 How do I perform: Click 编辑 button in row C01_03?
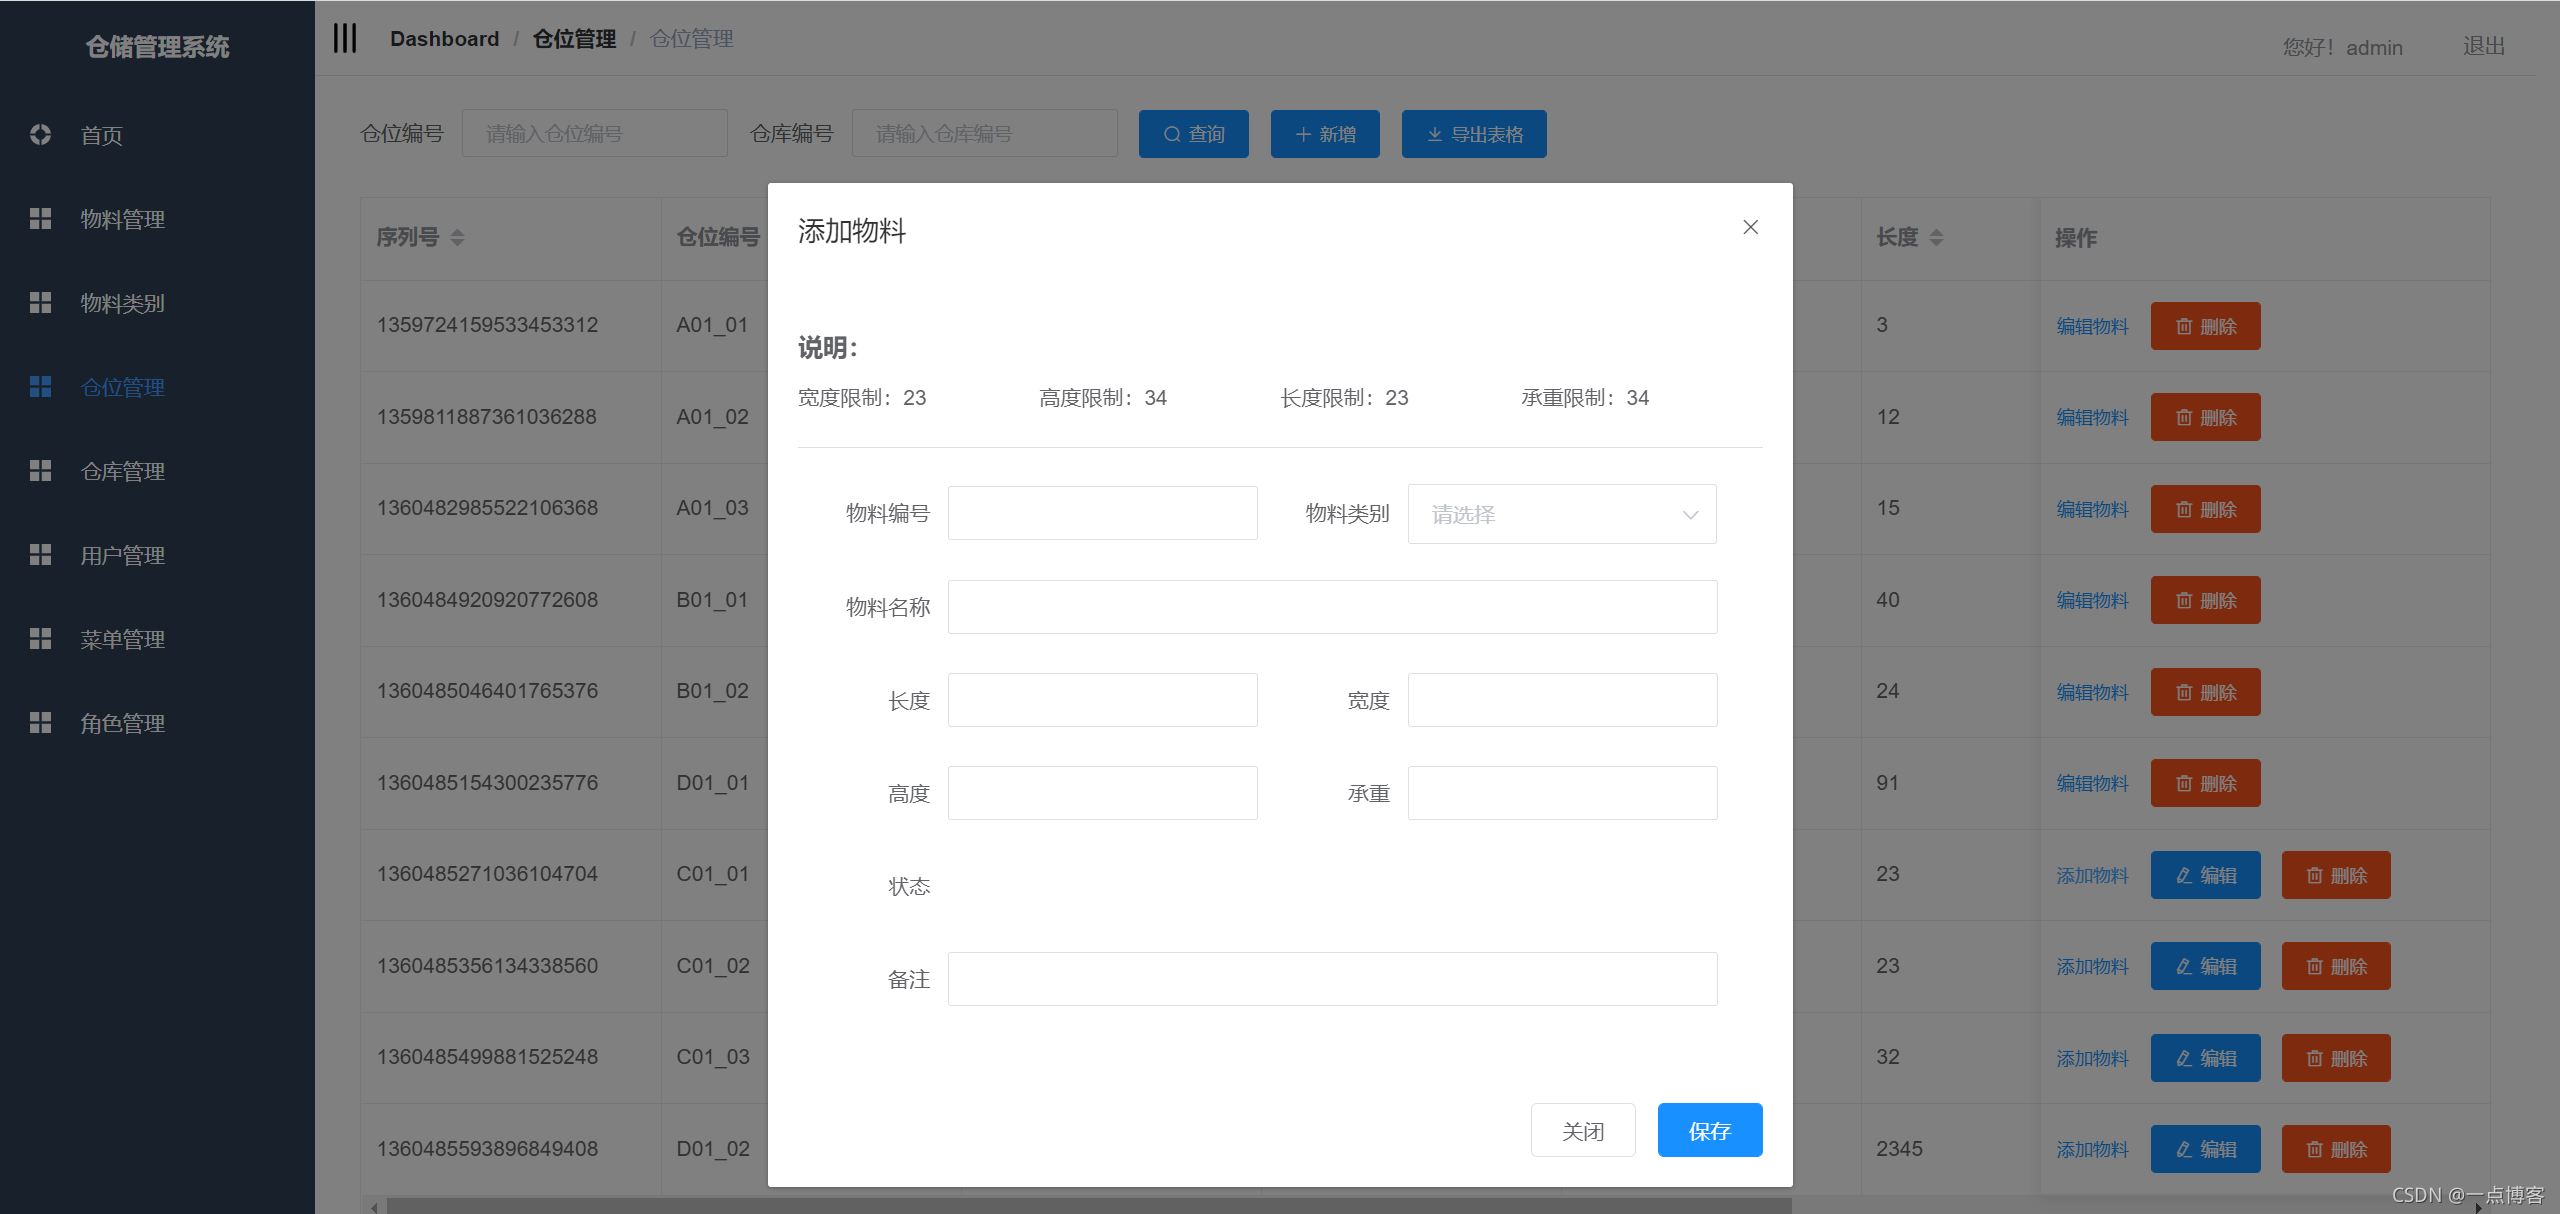(x=2205, y=1058)
